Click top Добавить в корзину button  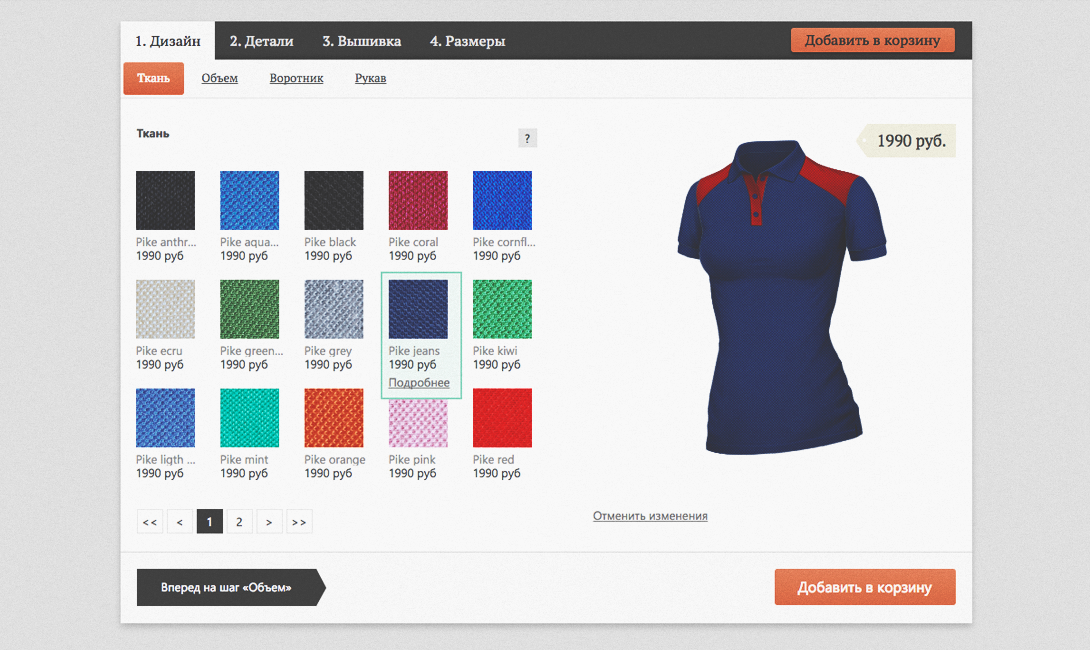tap(872, 40)
